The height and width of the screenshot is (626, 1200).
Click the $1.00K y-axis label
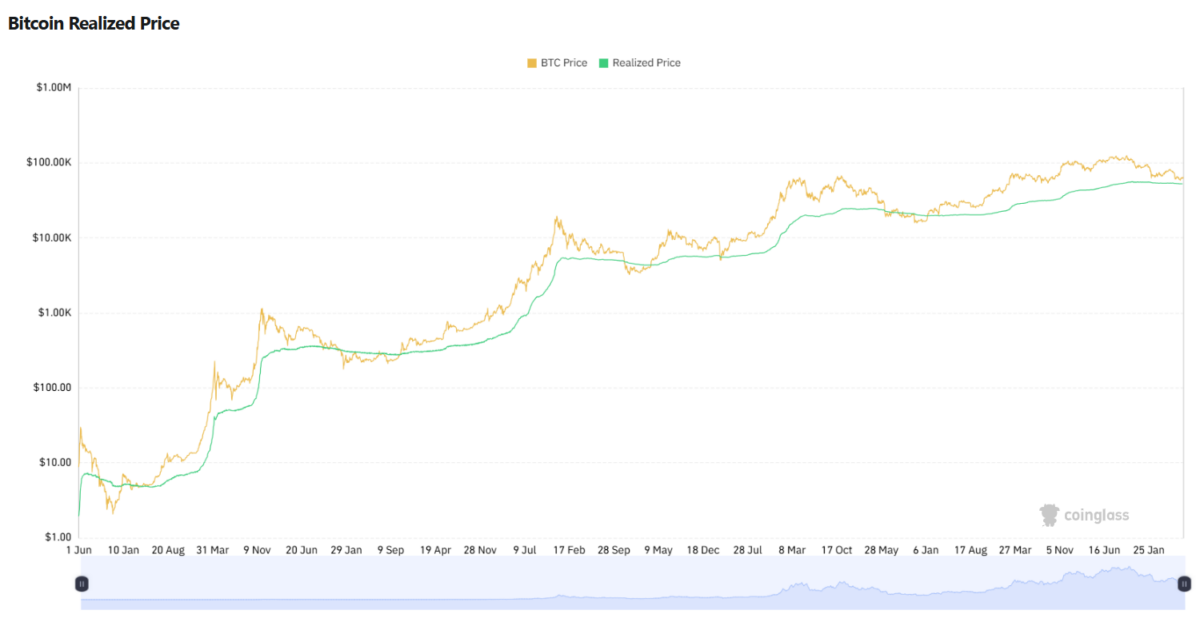point(54,313)
